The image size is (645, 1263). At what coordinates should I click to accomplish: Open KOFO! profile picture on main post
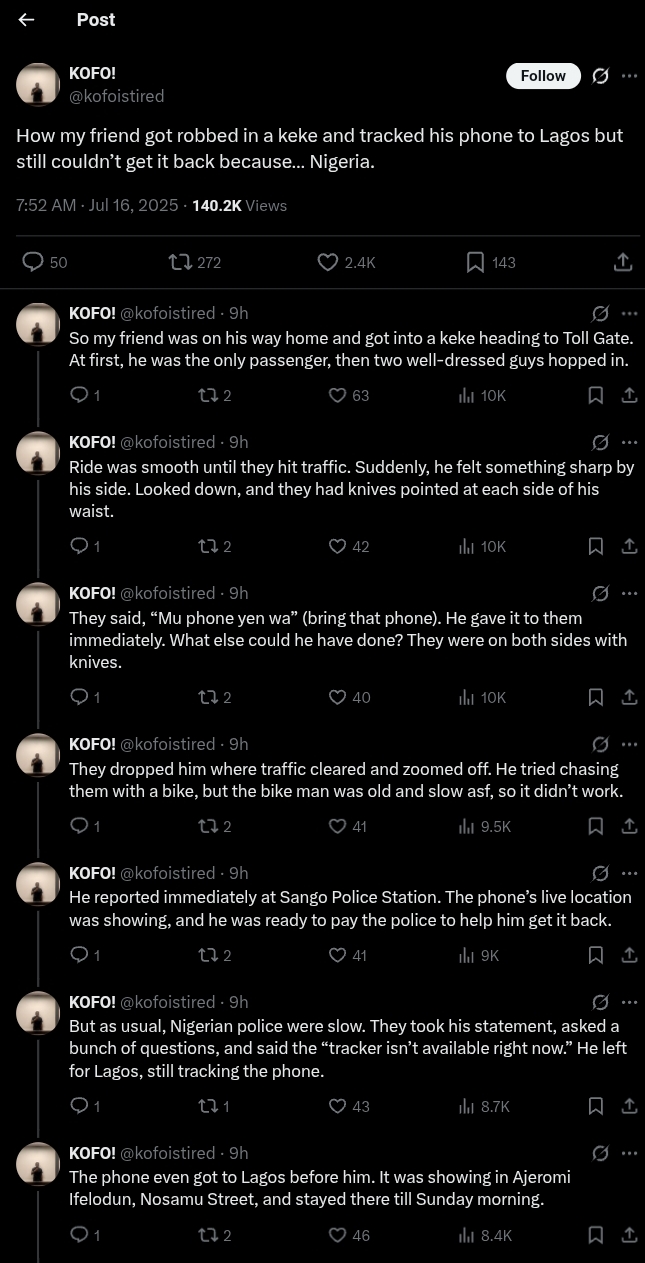[x=38, y=84]
